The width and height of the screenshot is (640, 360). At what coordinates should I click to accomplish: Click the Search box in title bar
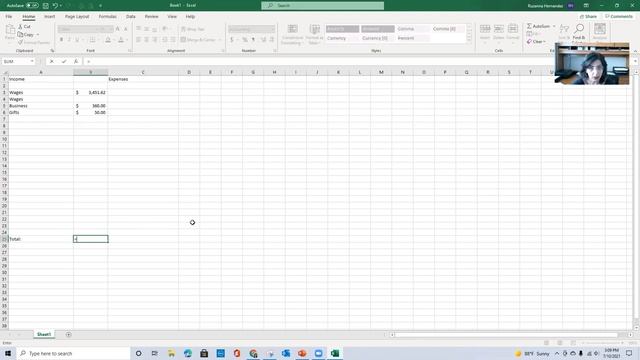point(322,5)
